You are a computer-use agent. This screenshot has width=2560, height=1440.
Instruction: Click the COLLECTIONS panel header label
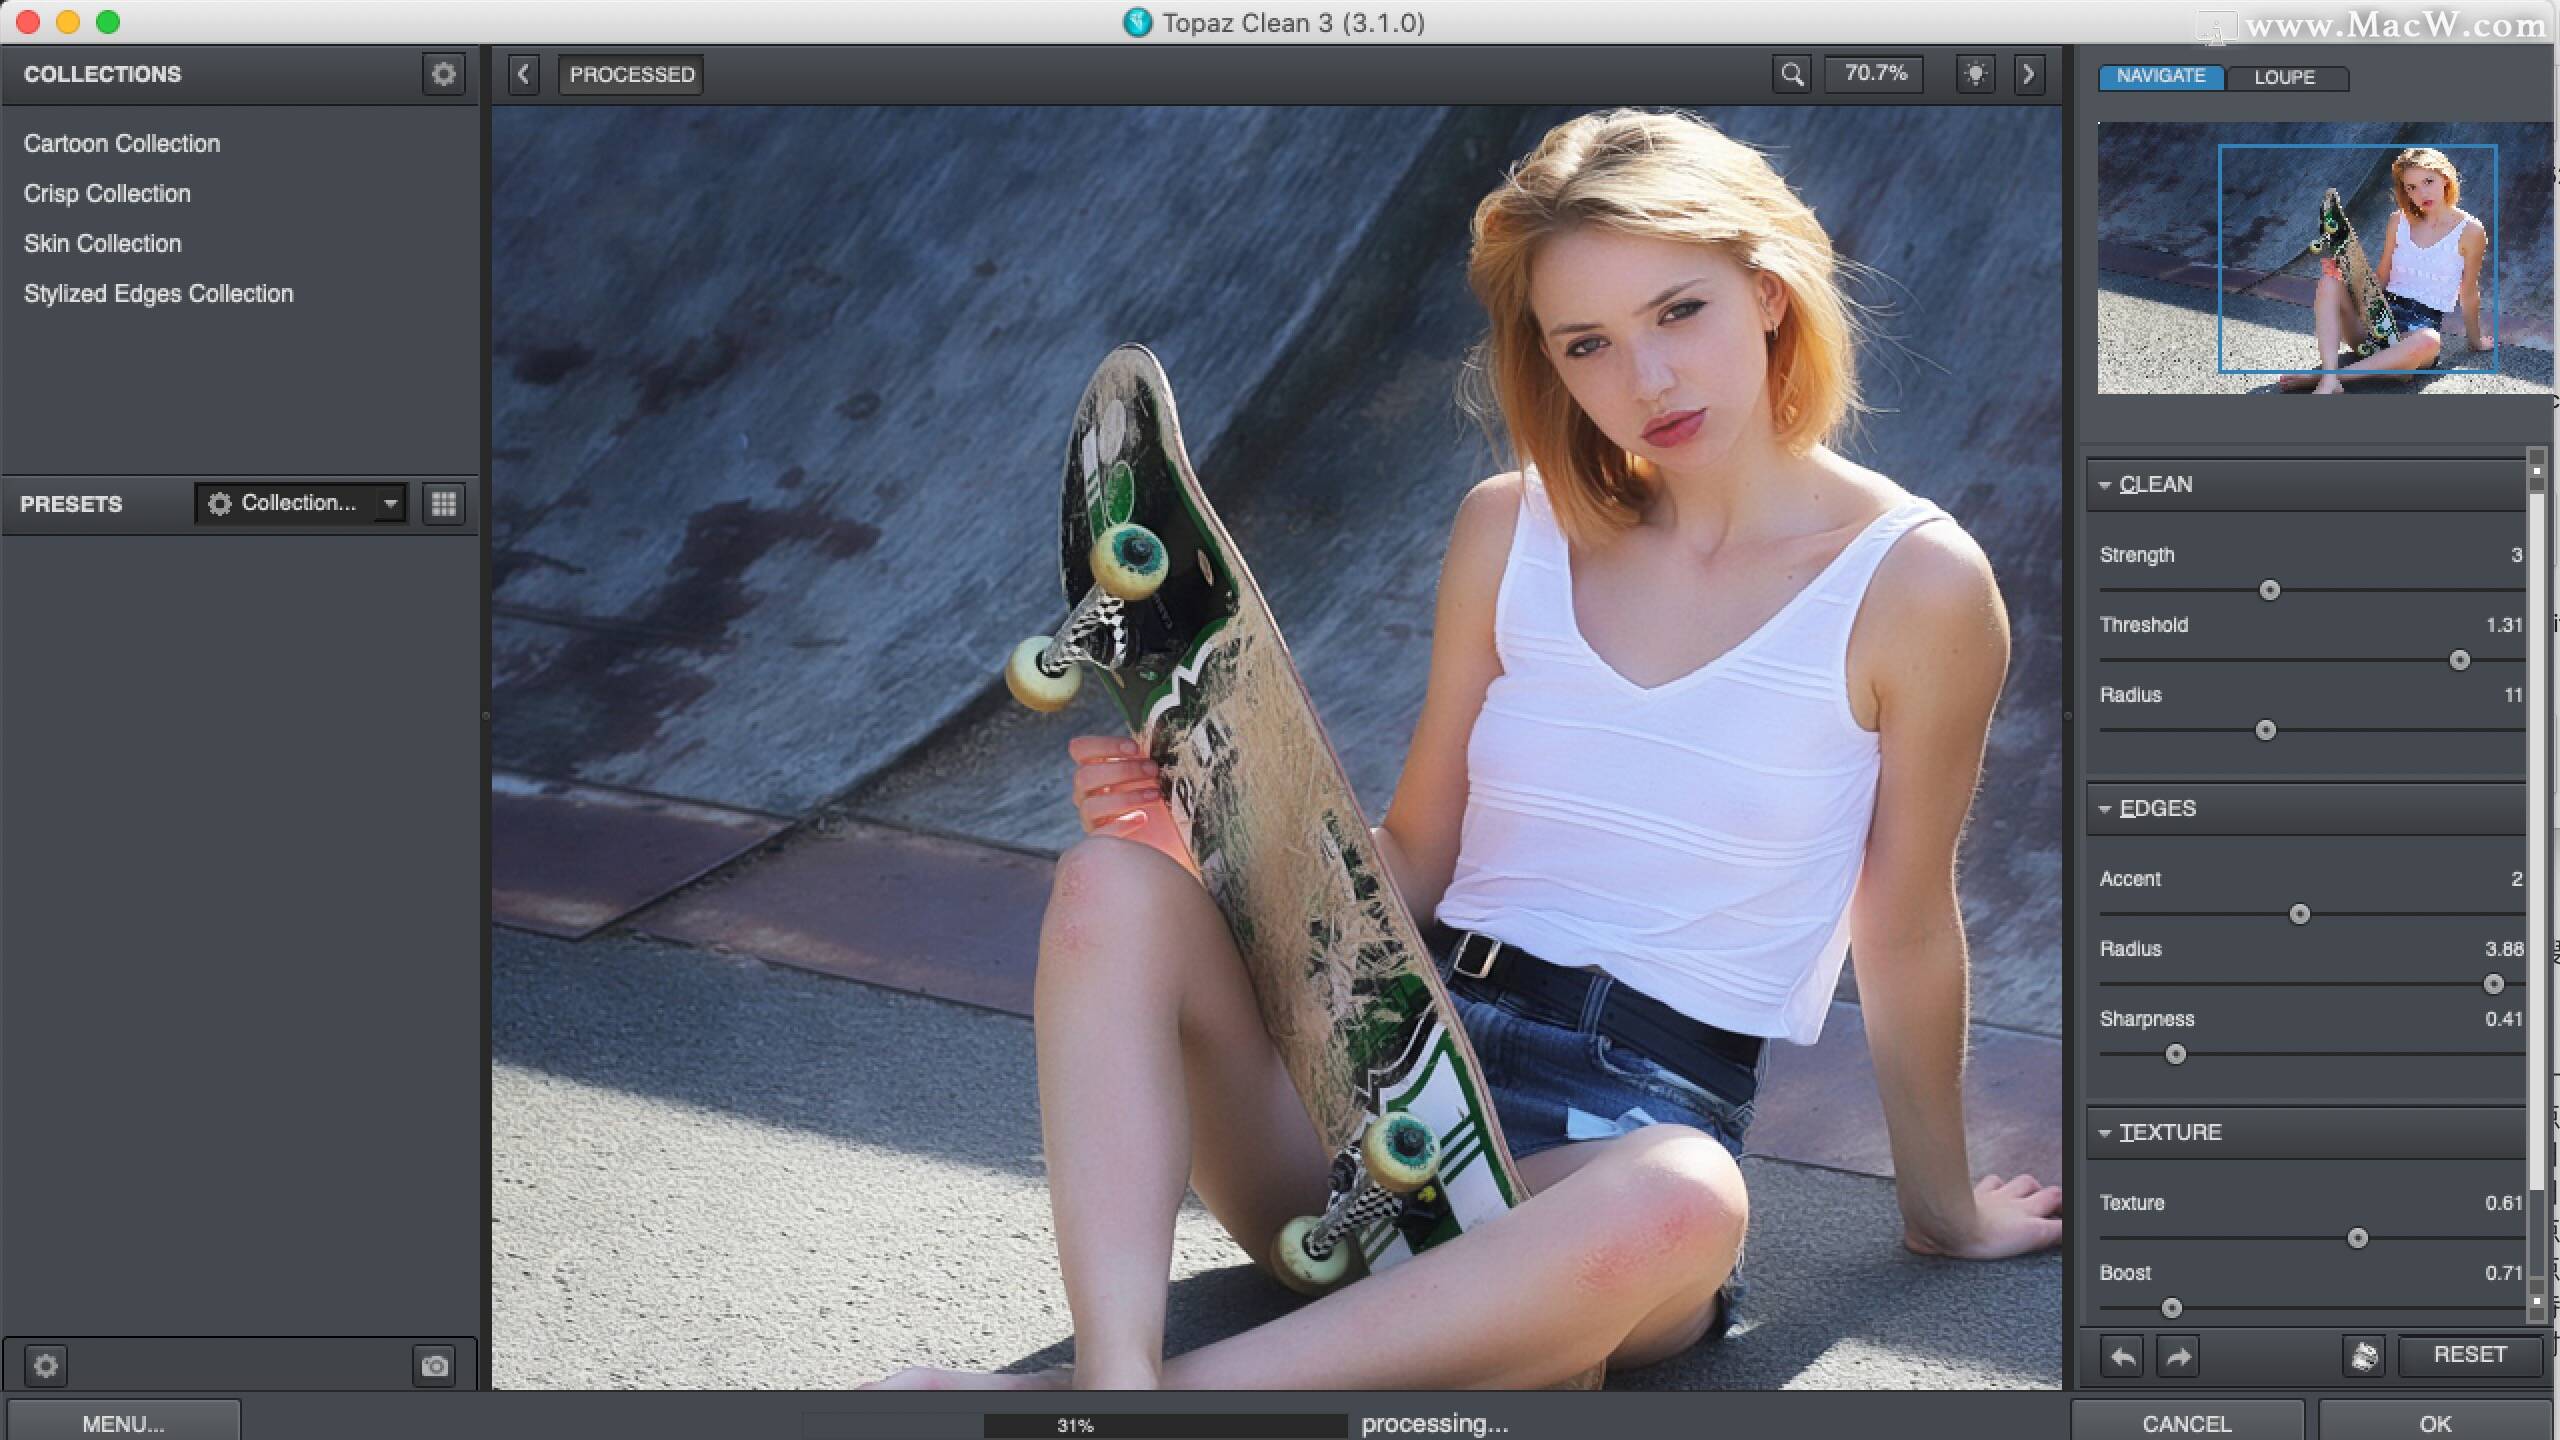pyautogui.click(x=103, y=74)
